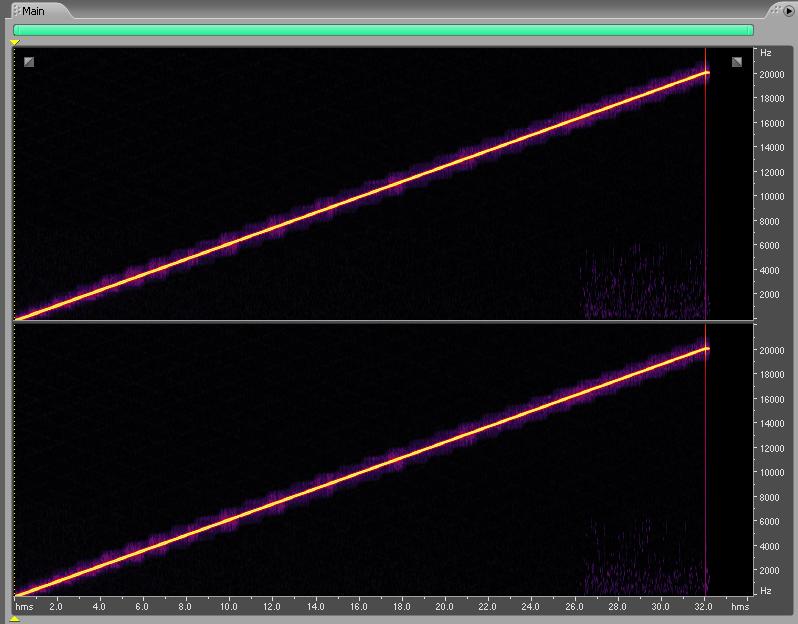Click the left edge handle of the green zoom bar
The width and height of the screenshot is (798, 624).
pos(16,30)
